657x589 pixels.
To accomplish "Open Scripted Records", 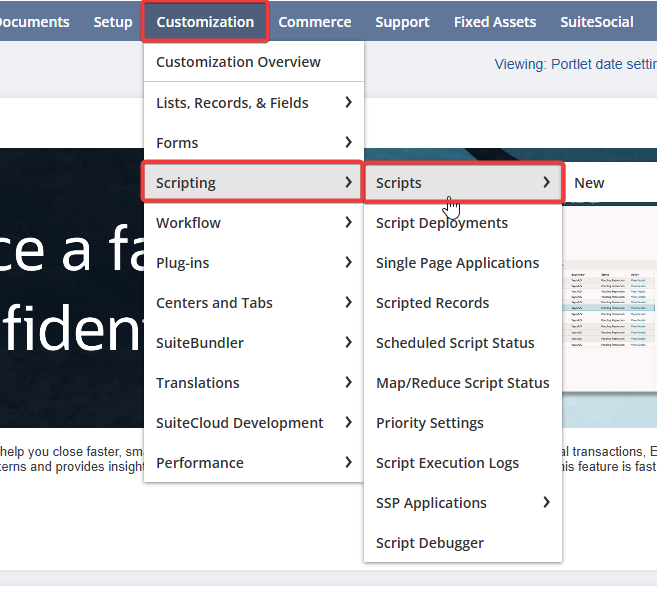I will [x=463, y=303].
